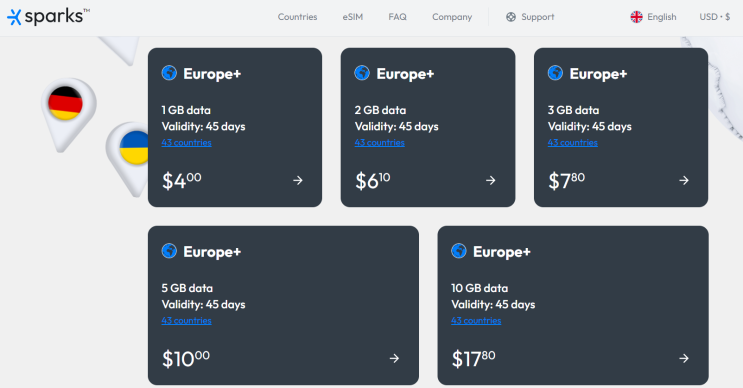The height and width of the screenshot is (388, 743).
Task: Open the Company menu
Action: click(452, 17)
